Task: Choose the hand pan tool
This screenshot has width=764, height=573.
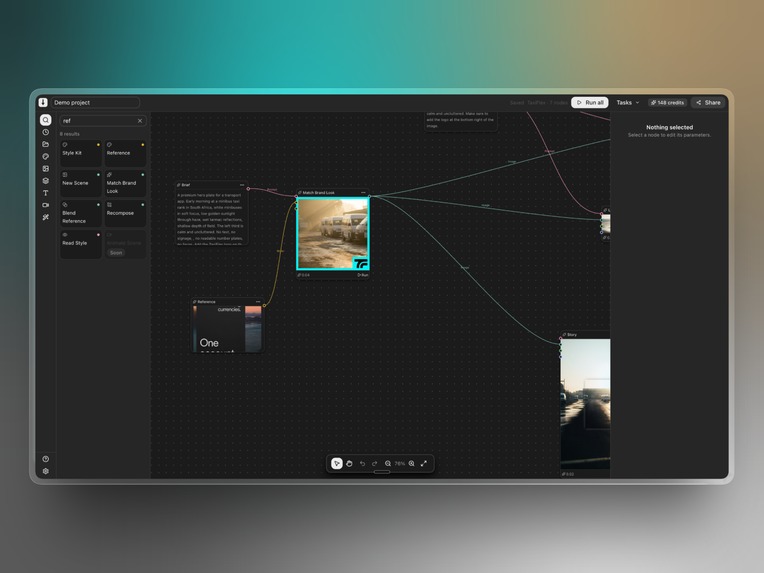Action: click(x=349, y=463)
